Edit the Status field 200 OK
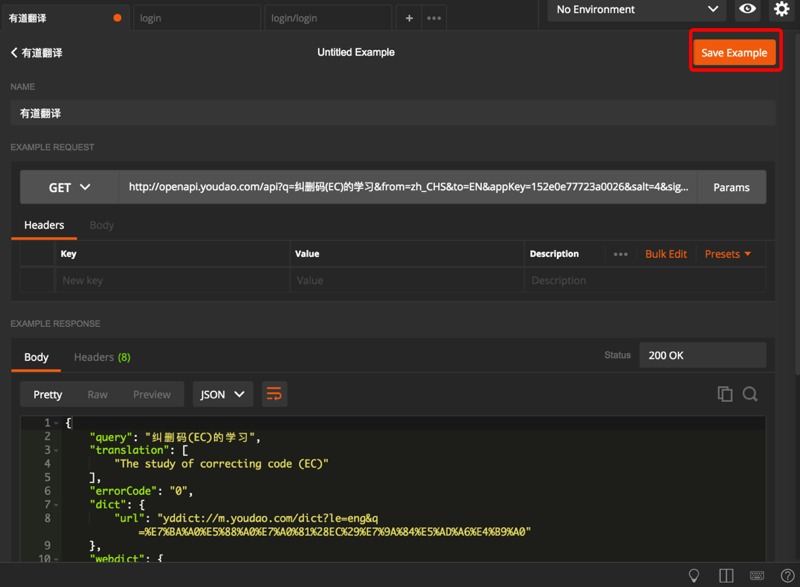This screenshot has width=800, height=587. [703, 355]
